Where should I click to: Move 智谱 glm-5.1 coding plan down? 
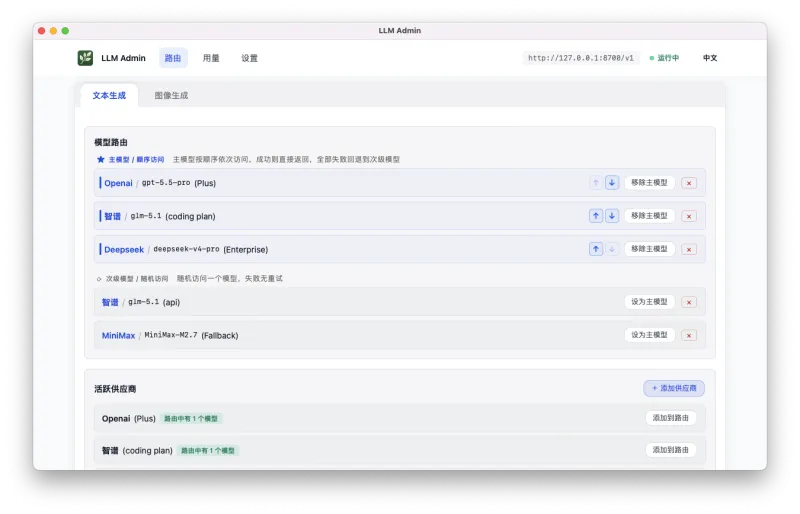pyautogui.click(x=612, y=216)
